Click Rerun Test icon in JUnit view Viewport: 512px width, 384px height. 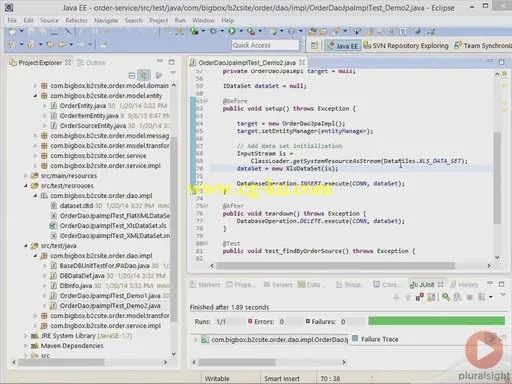[446, 297]
